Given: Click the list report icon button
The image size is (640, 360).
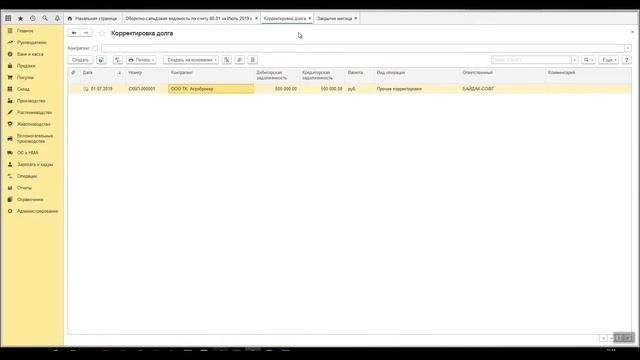Looking at the screenshot, I should (253, 60).
